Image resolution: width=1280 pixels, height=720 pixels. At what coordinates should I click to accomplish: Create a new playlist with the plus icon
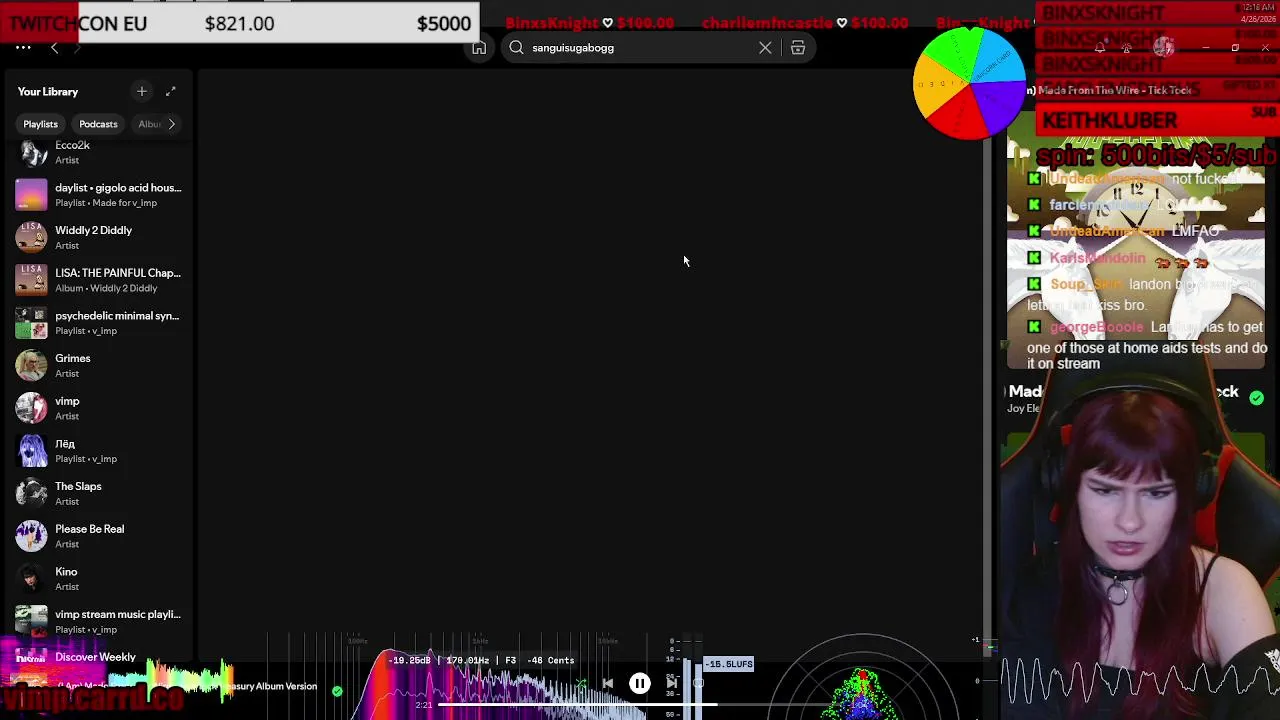[141, 91]
